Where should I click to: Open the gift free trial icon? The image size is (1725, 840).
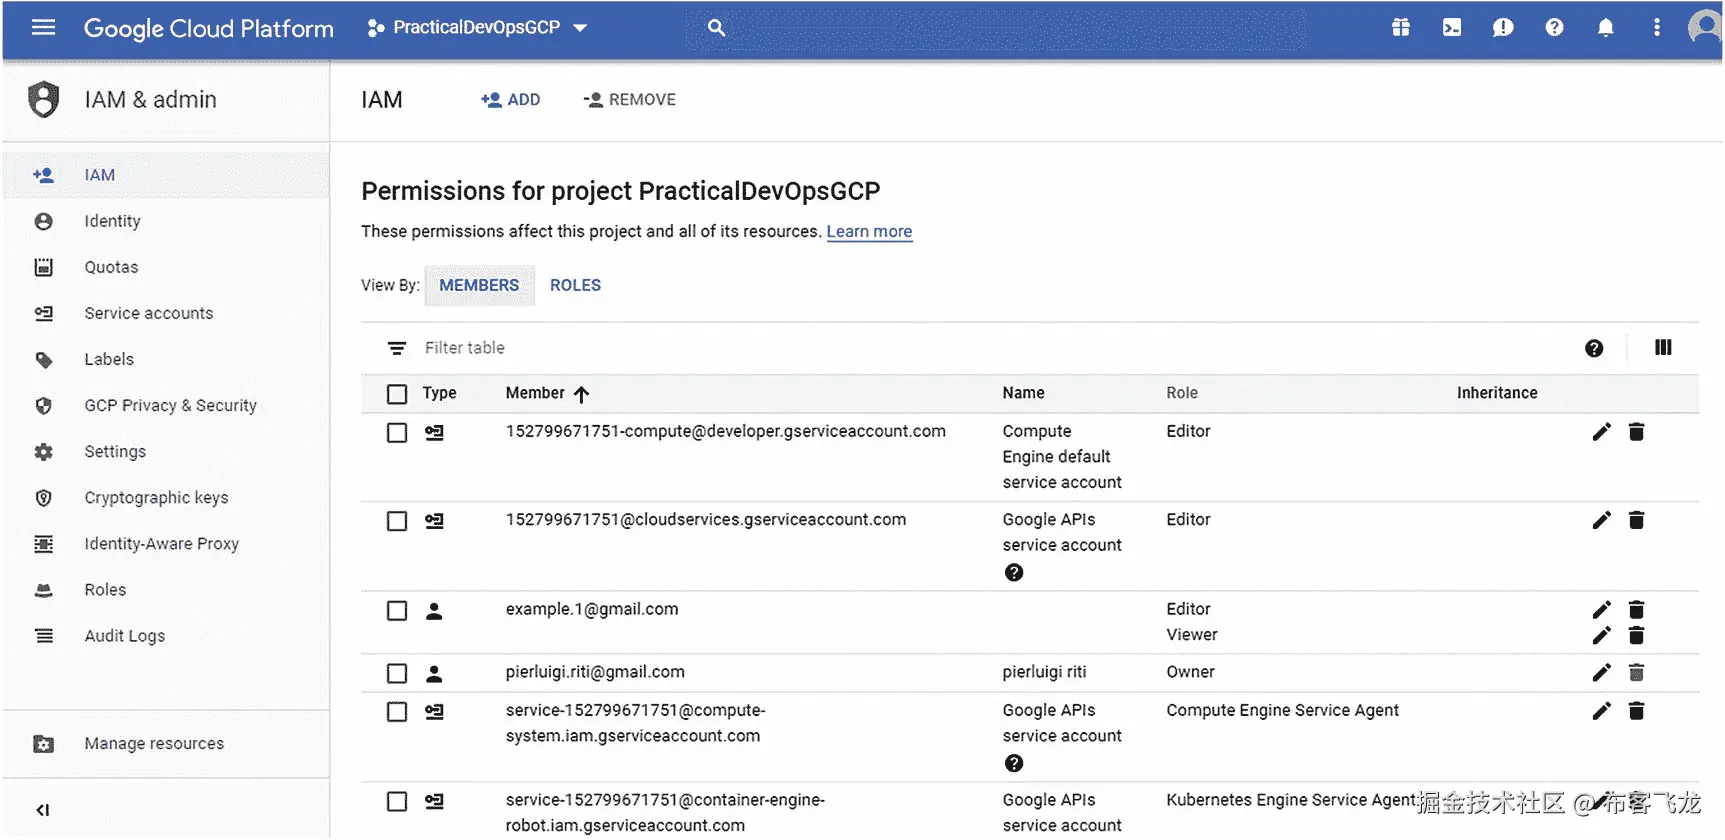[x=1400, y=28]
